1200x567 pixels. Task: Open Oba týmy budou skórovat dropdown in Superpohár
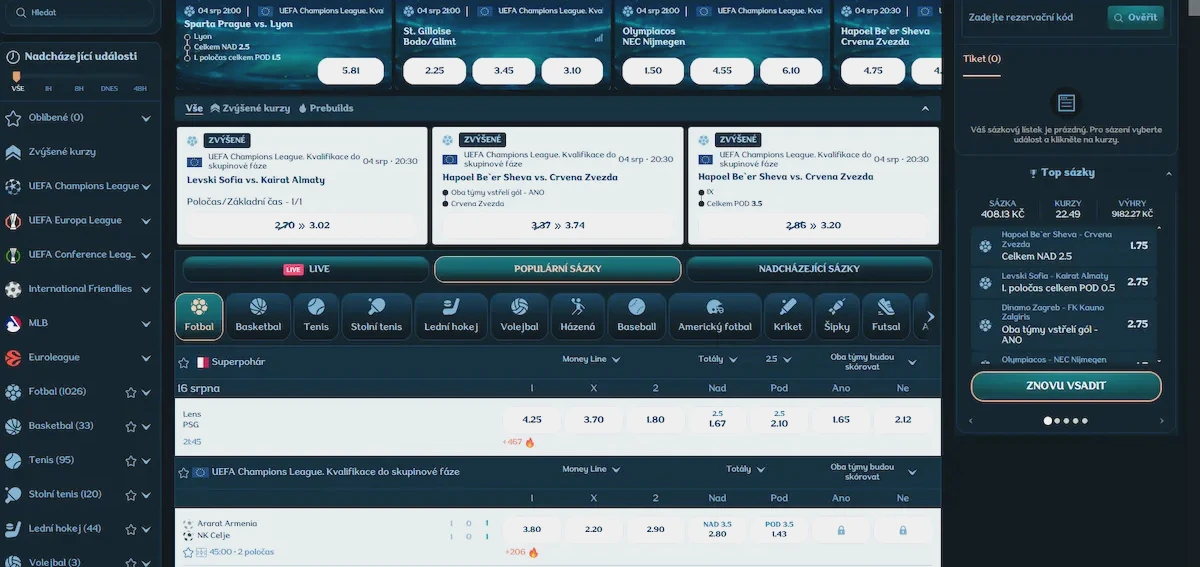coord(873,361)
